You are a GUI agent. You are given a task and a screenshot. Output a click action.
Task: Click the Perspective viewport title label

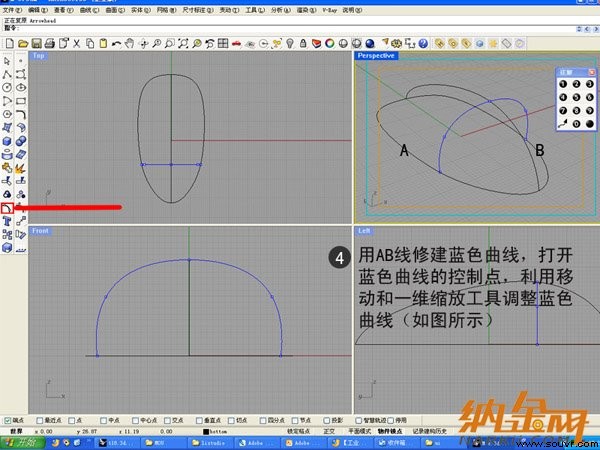(377, 56)
